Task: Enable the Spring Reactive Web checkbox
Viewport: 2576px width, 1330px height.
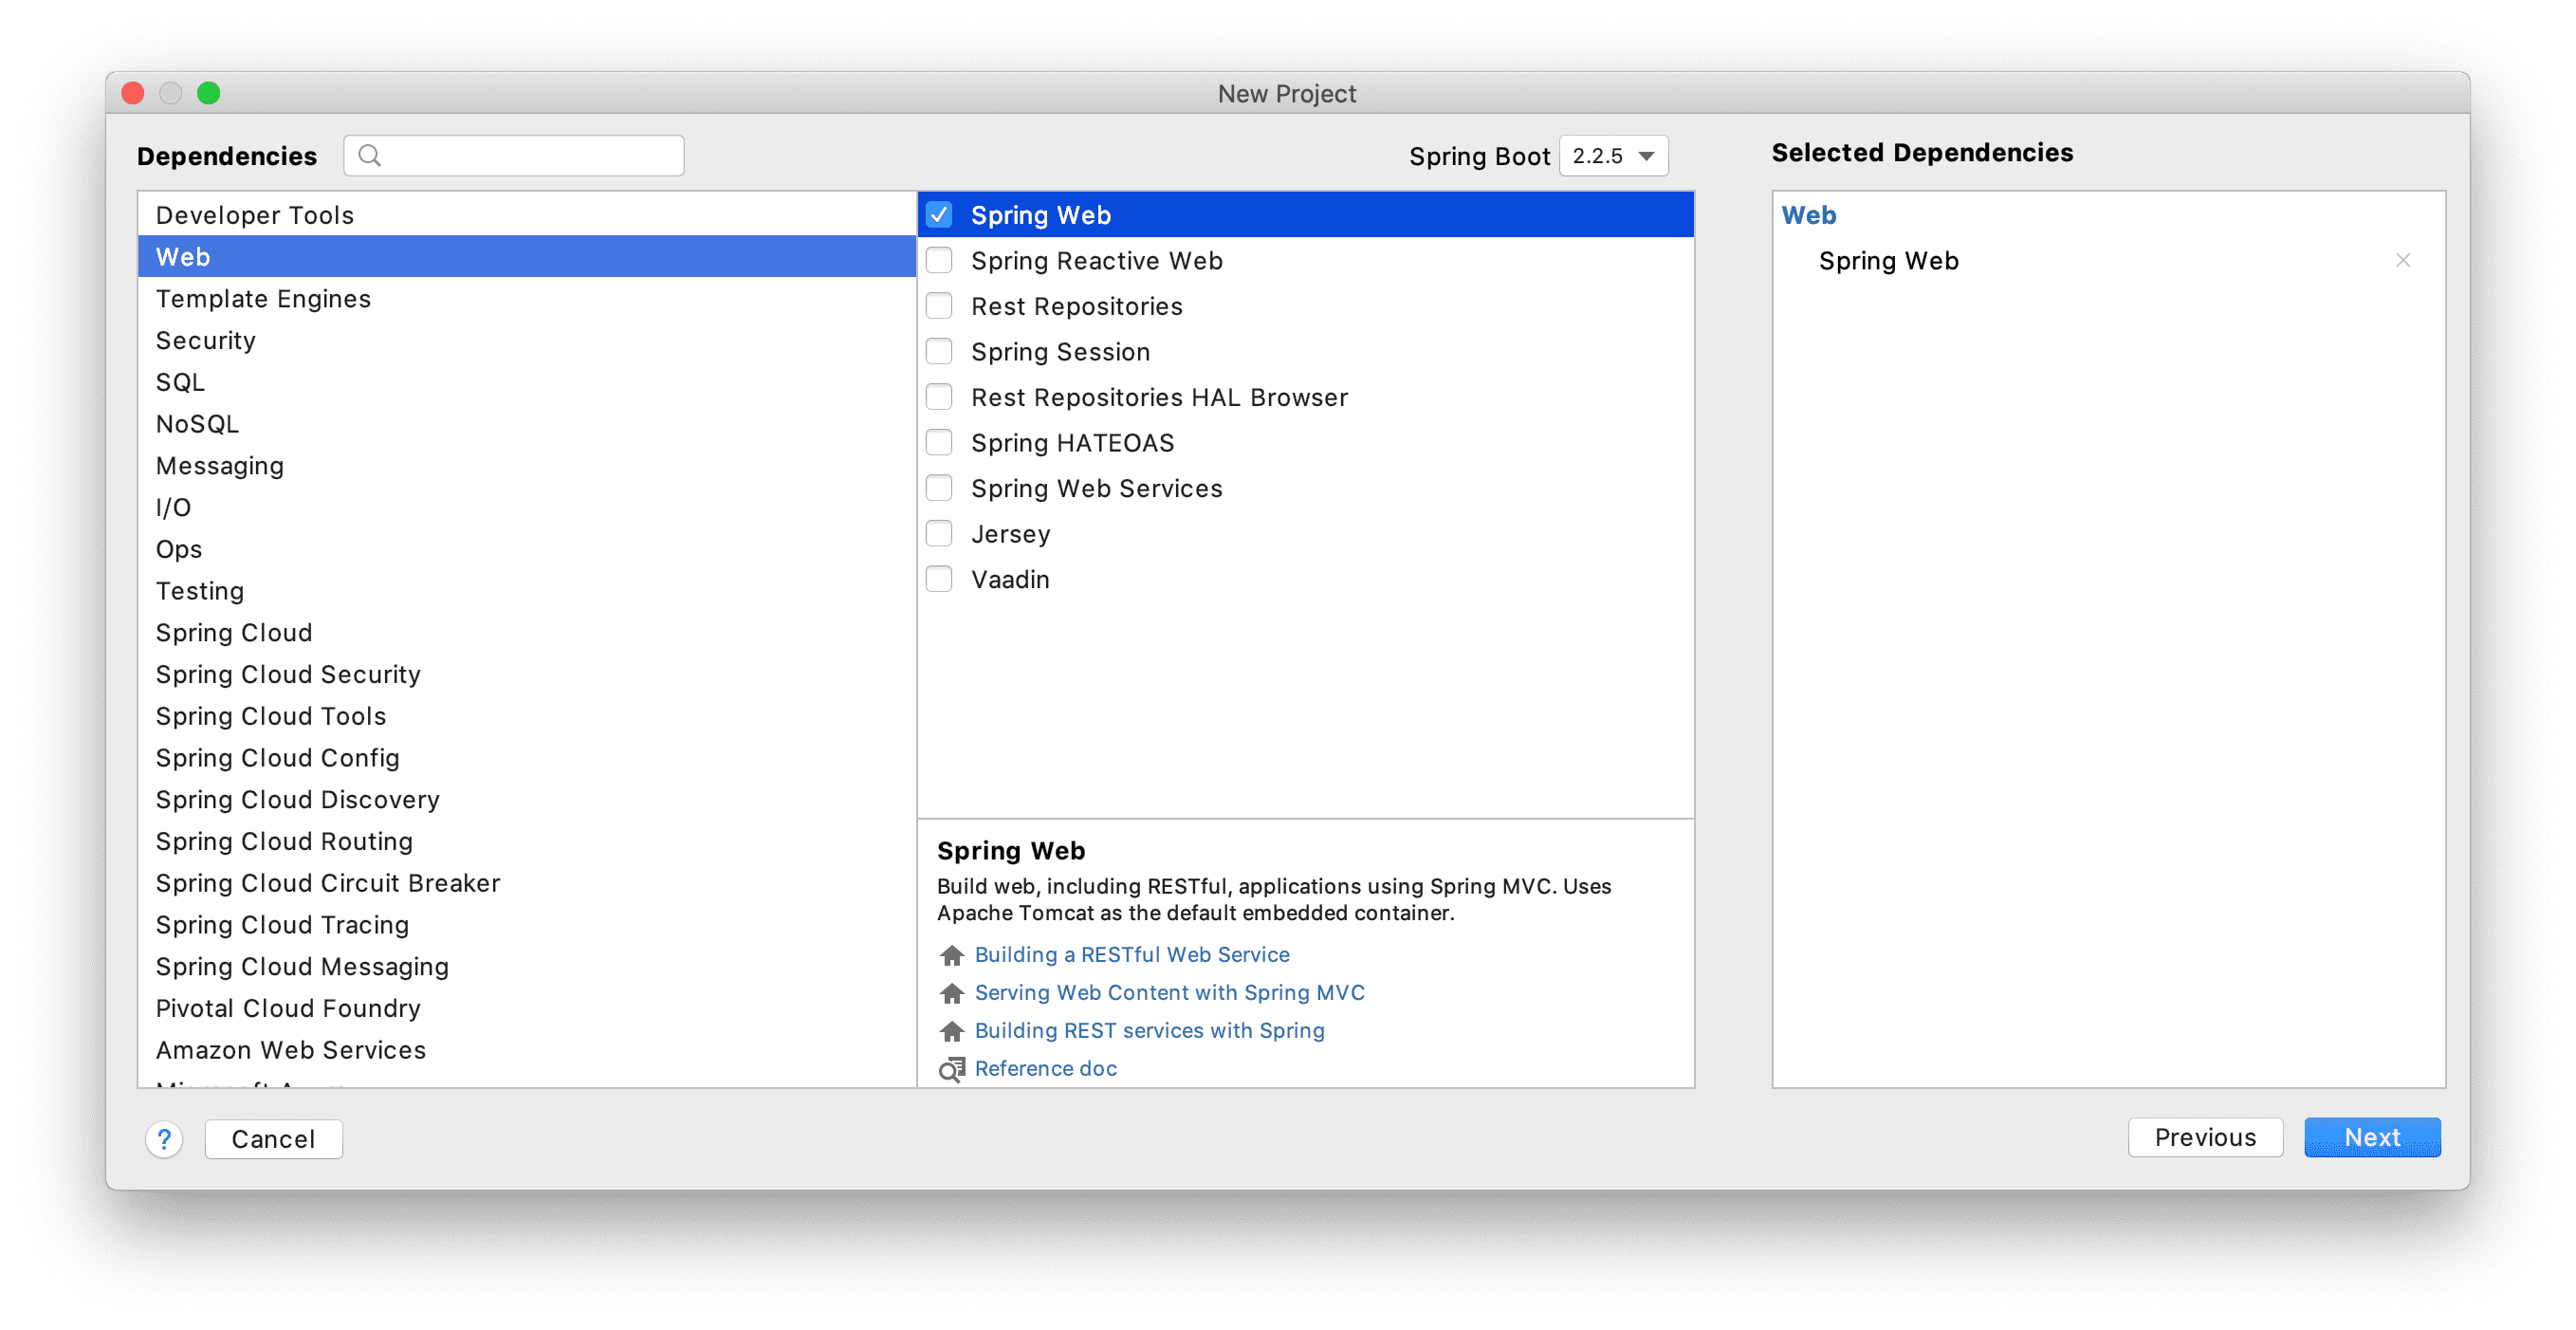Action: (x=939, y=261)
